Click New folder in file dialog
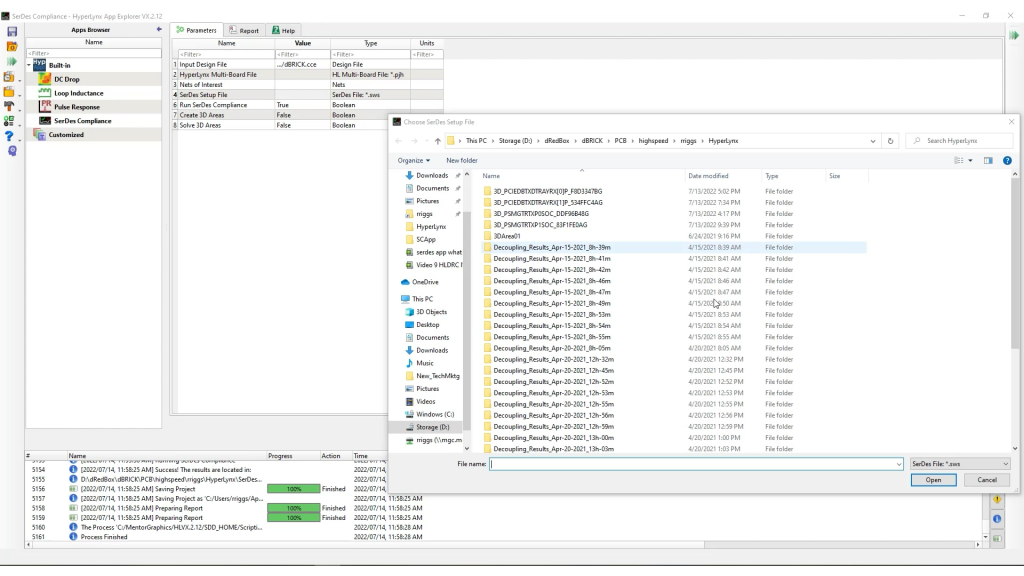Screen dimensions: 1024x576 point(462,161)
